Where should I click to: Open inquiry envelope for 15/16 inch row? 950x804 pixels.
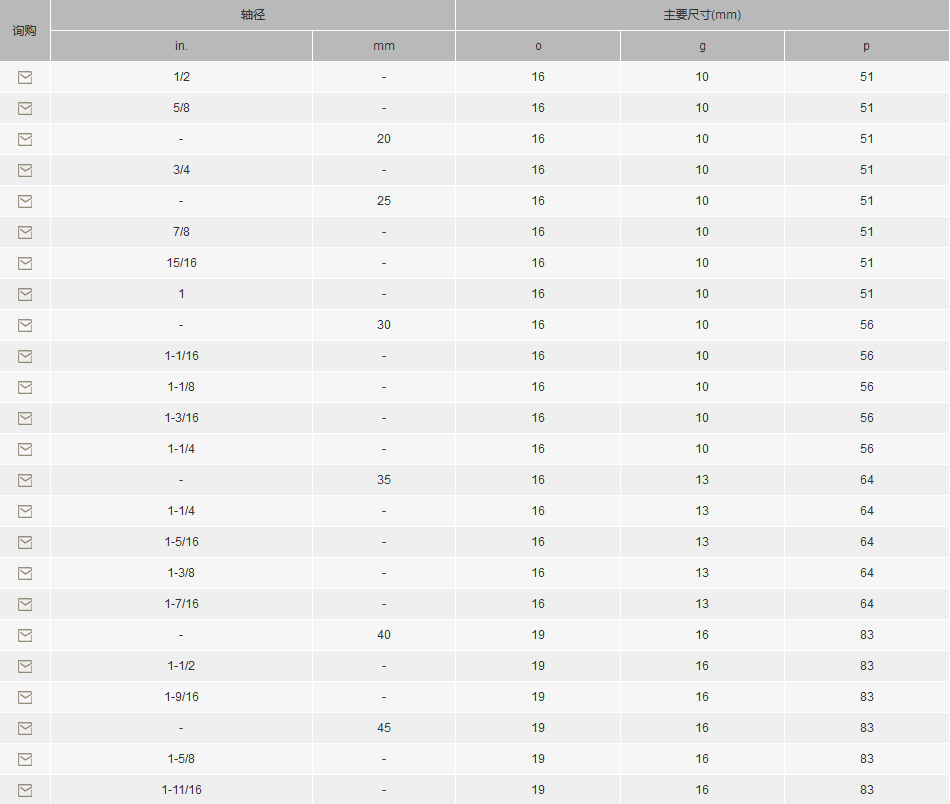[x=25, y=263]
